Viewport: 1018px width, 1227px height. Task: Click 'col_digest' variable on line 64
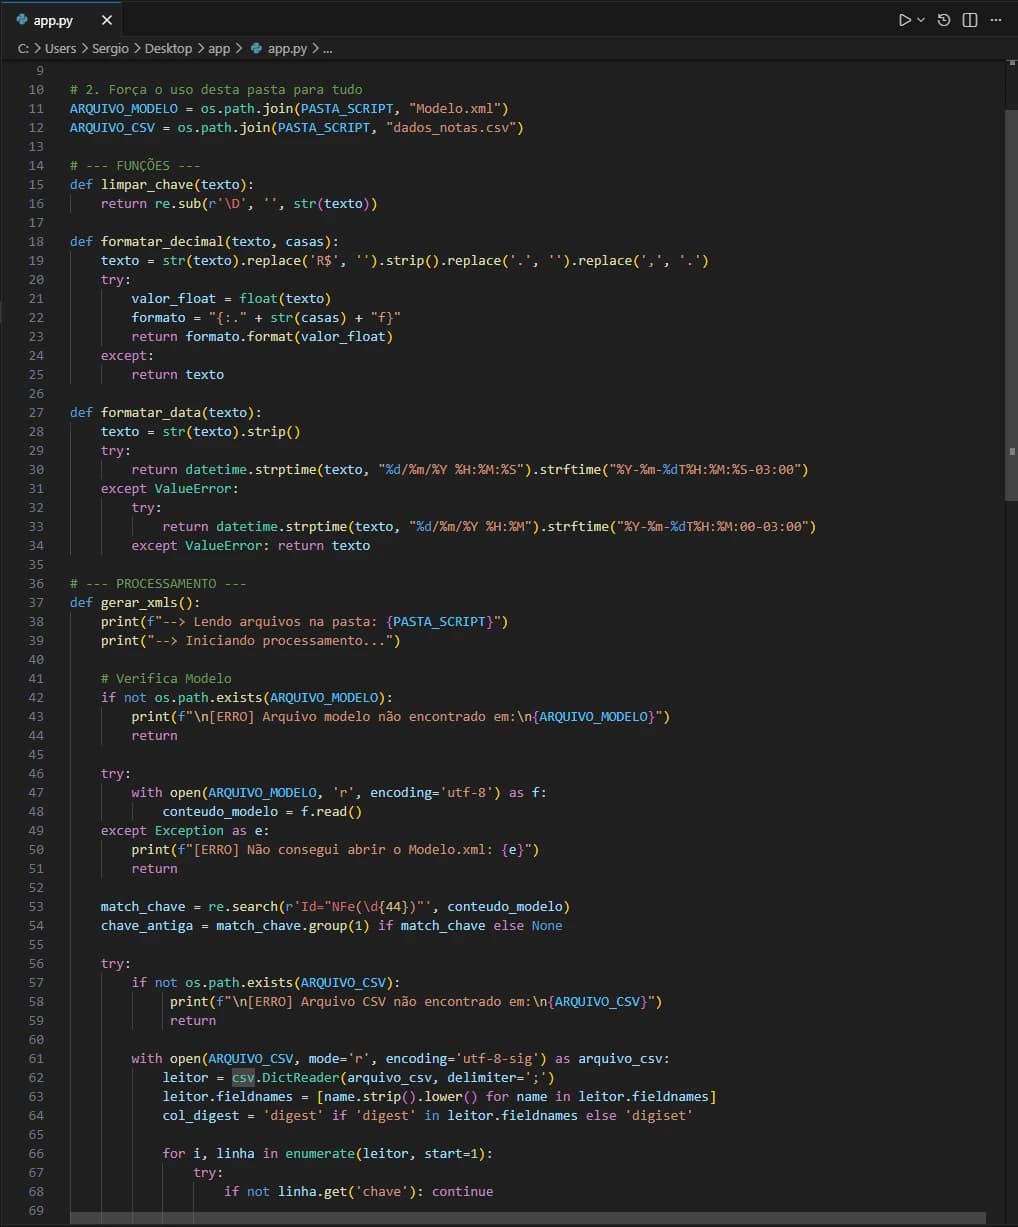point(201,1115)
